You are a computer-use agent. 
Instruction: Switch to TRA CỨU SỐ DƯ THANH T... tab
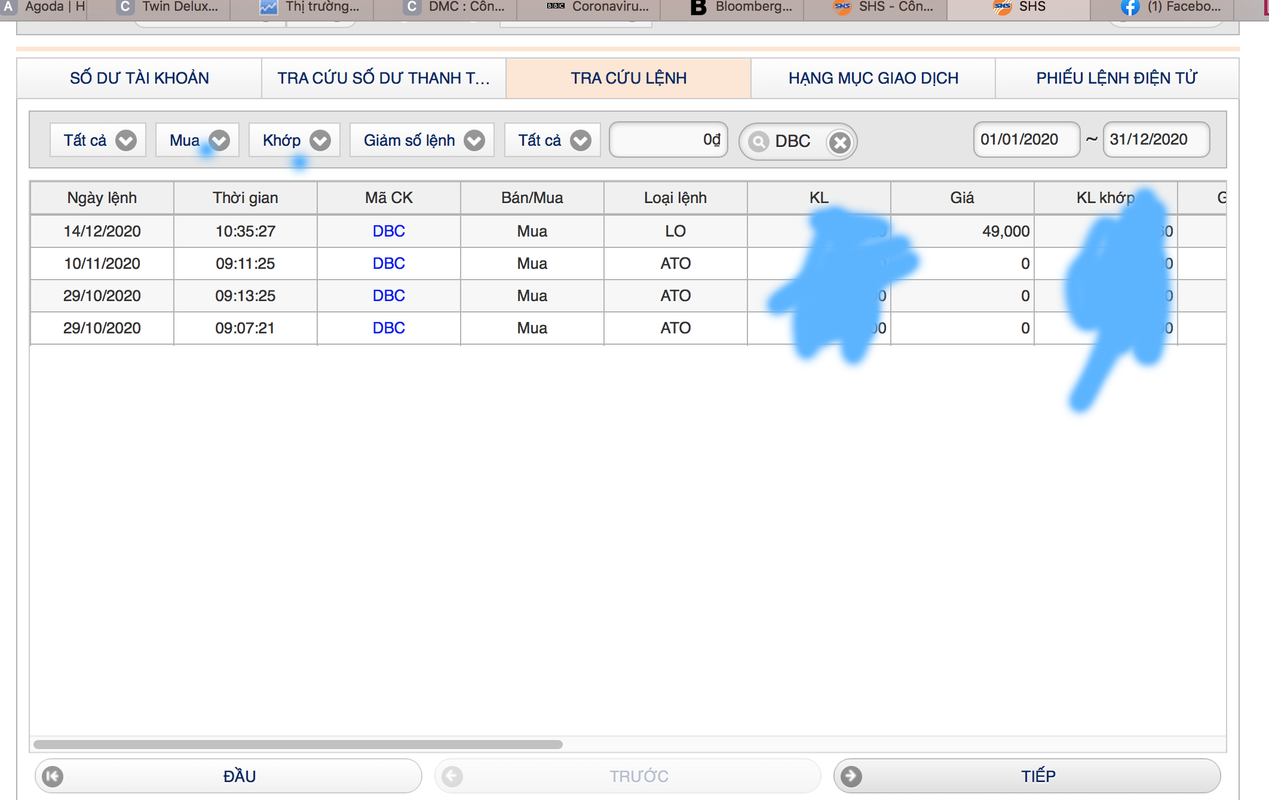pyautogui.click(x=384, y=78)
